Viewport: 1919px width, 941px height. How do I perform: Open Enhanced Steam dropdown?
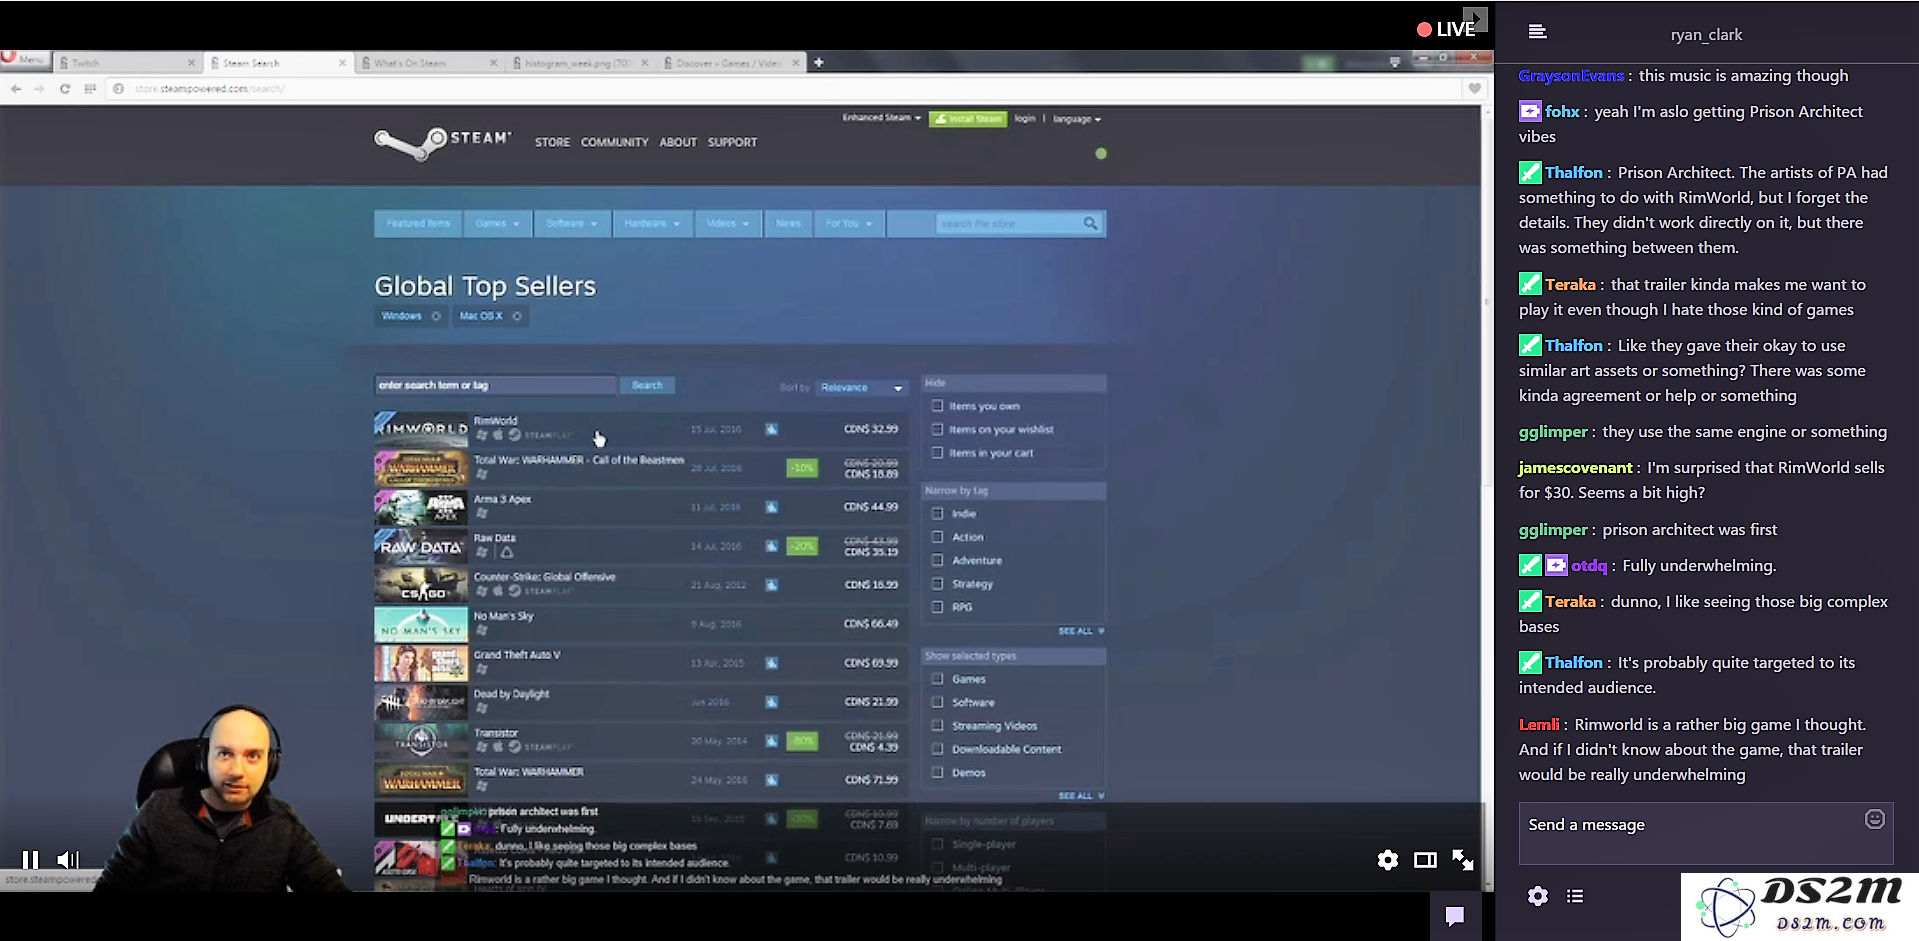point(881,118)
